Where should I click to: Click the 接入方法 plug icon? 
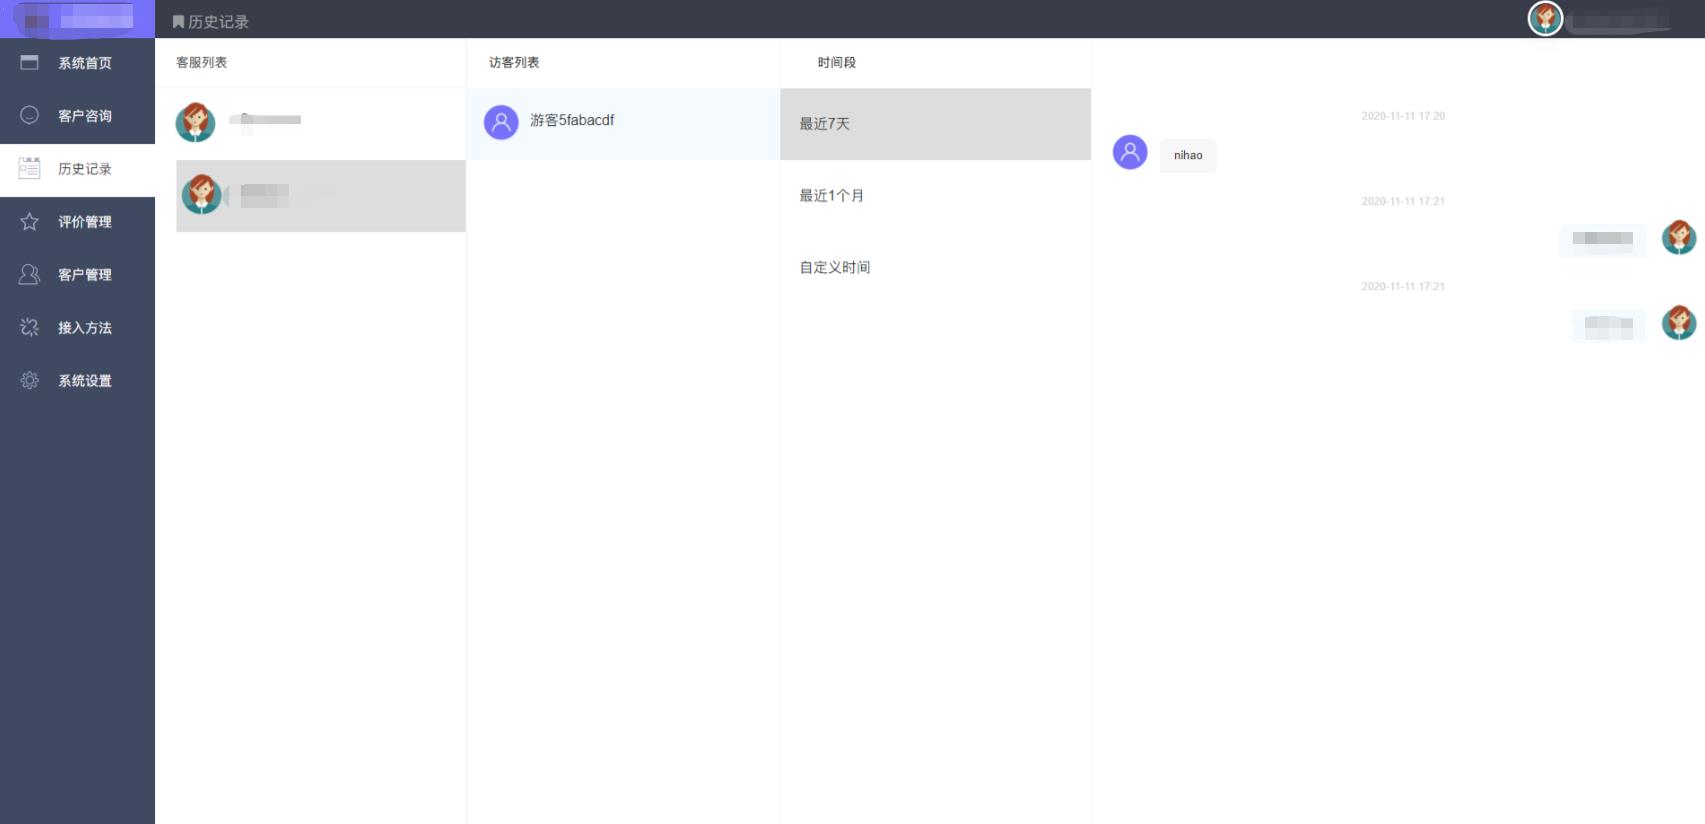pyautogui.click(x=30, y=327)
